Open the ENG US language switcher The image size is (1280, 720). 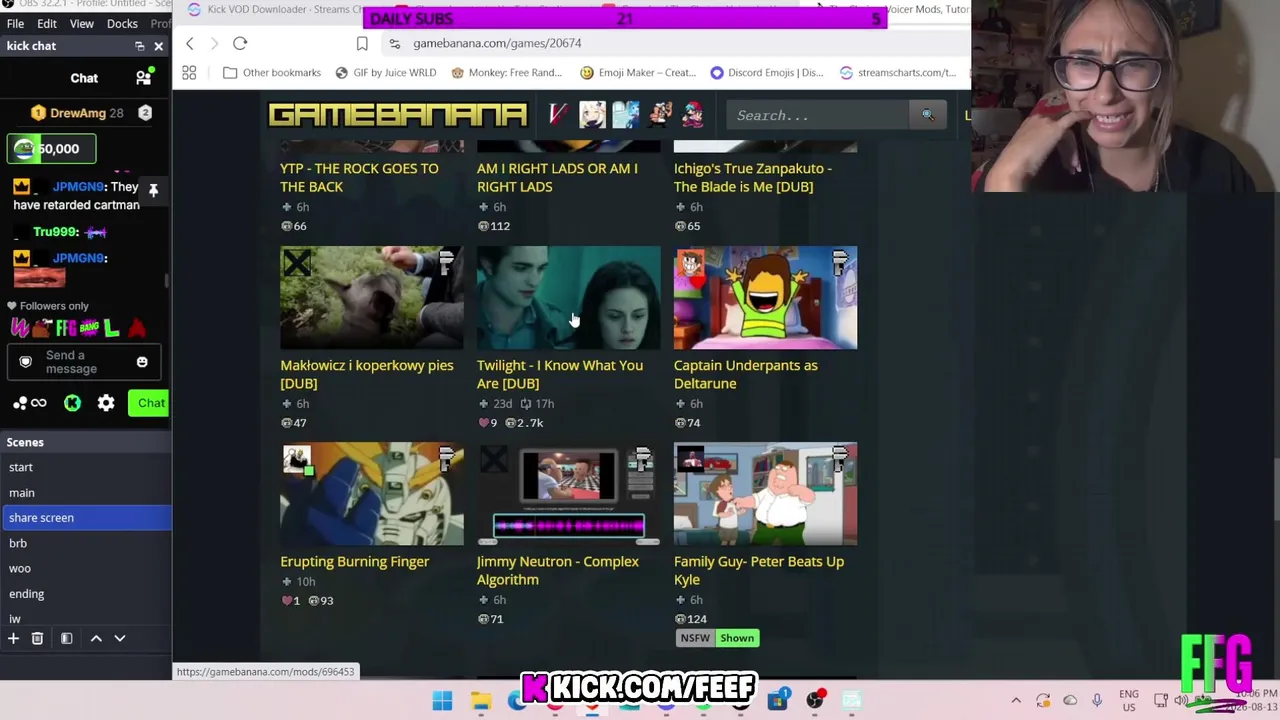click(1129, 701)
